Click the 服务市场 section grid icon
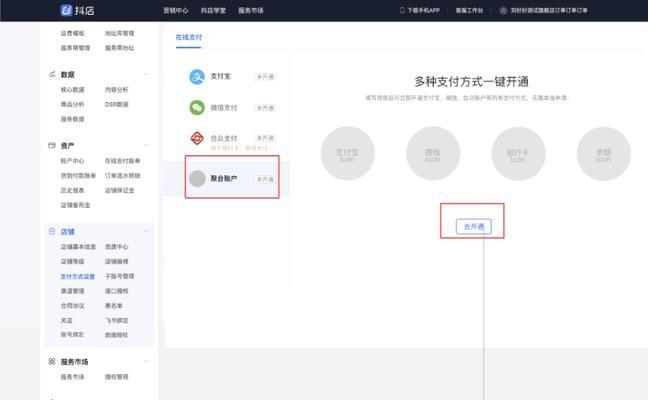This screenshot has height=400, width=648. (x=52, y=362)
